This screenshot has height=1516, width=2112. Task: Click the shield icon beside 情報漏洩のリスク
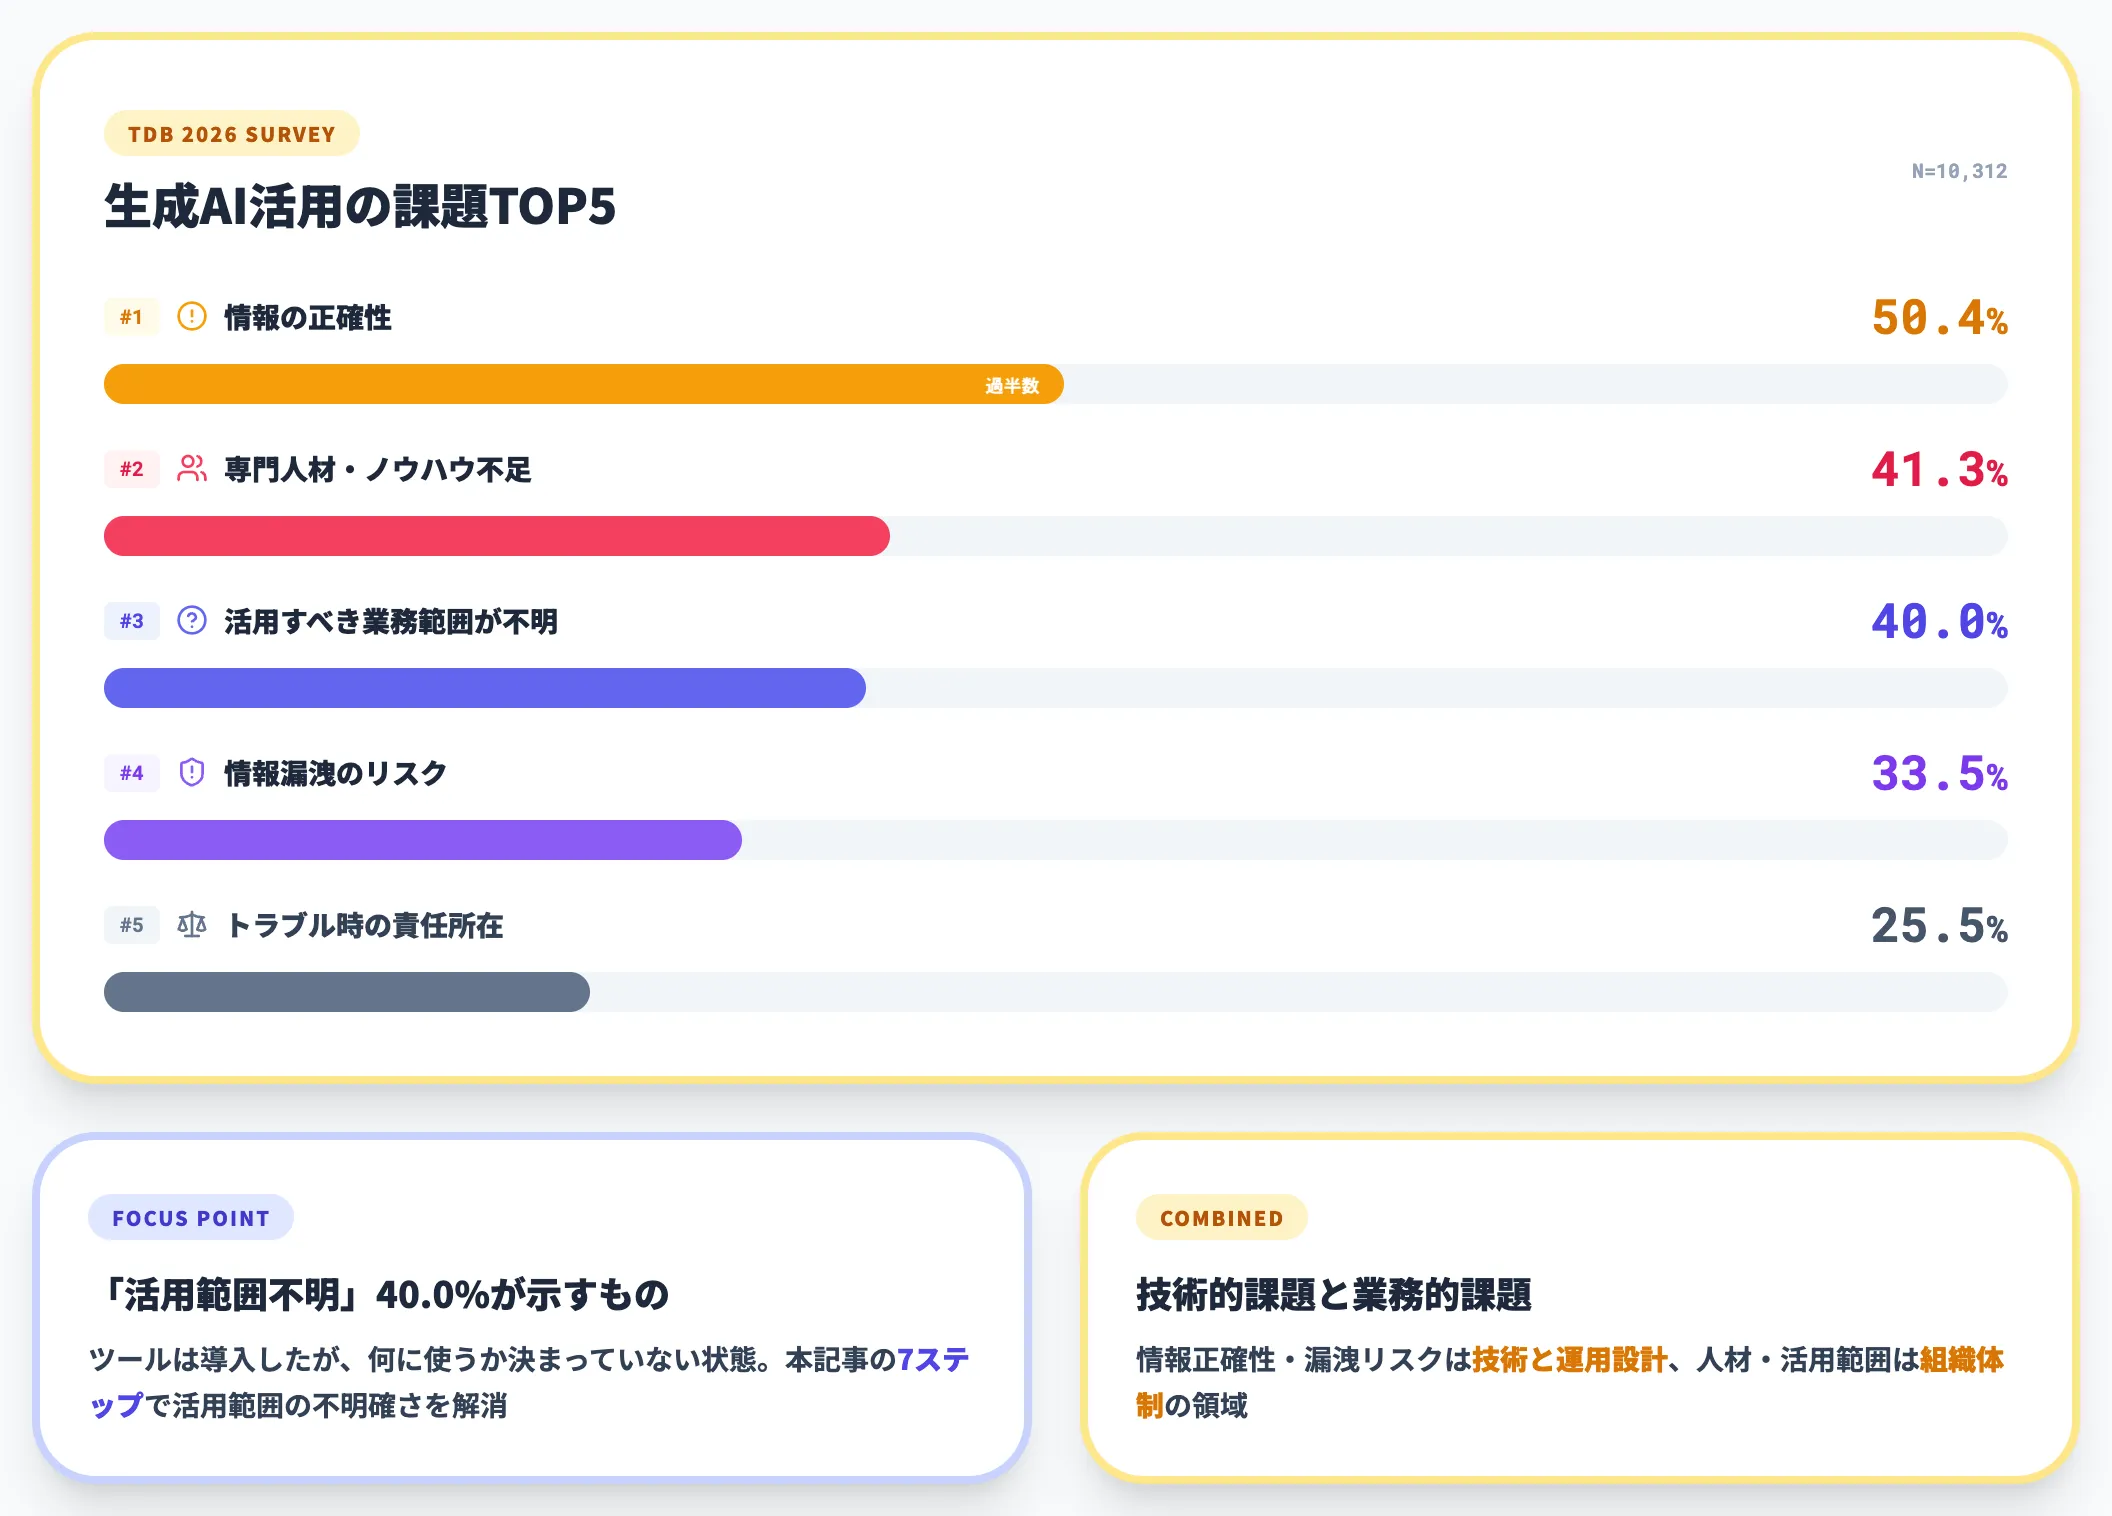pyautogui.click(x=191, y=773)
